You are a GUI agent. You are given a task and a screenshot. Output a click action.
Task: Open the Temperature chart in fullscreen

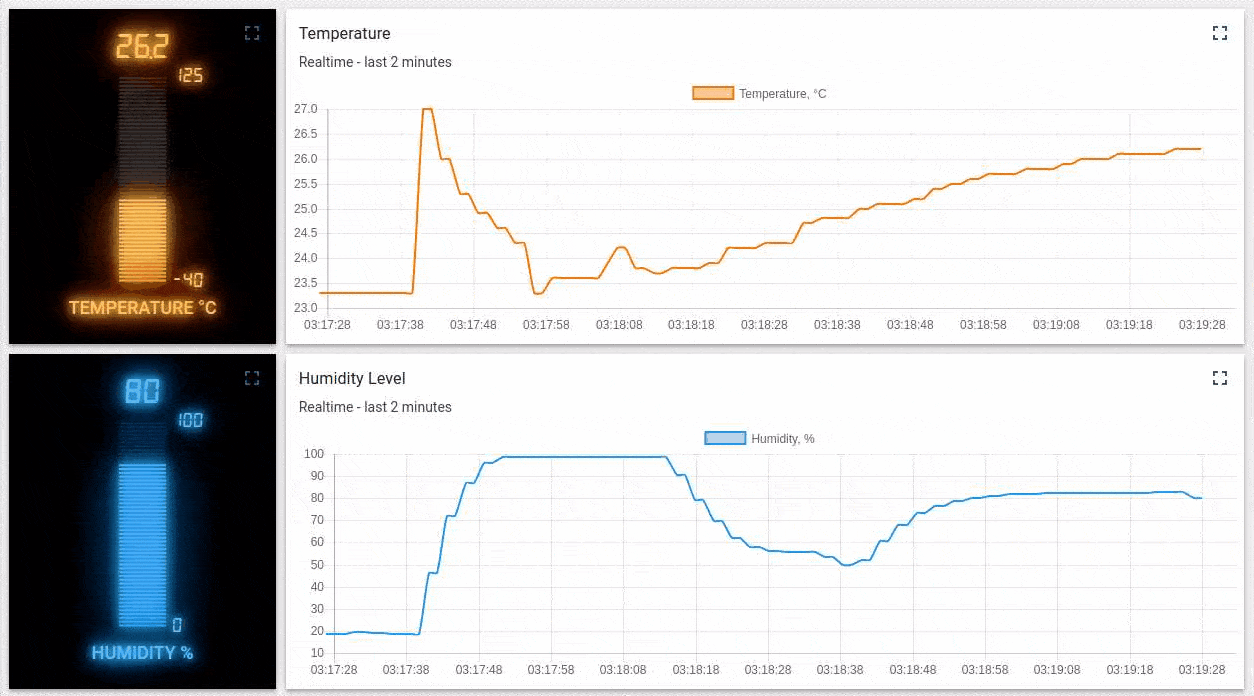coord(1219,33)
